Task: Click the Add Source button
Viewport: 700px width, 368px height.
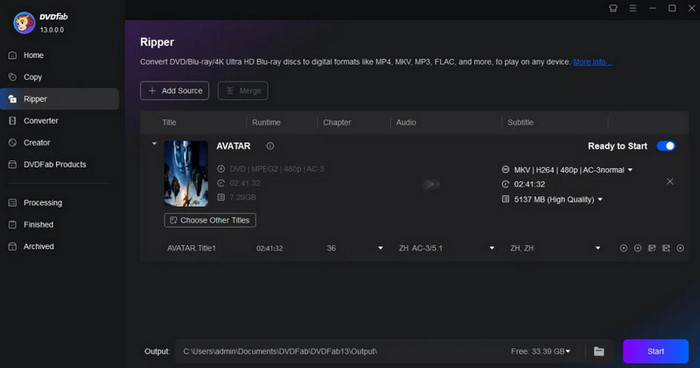Action: (175, 91)
